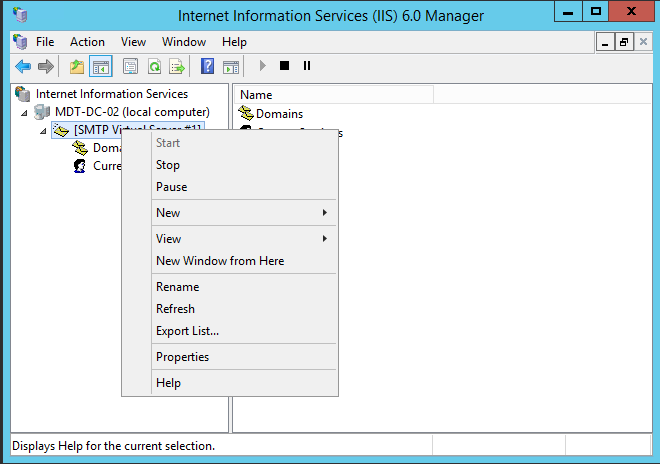Click the Back arrow toolbar icon
This screenshot has width=660, height=464.
[x=23, y=66]
